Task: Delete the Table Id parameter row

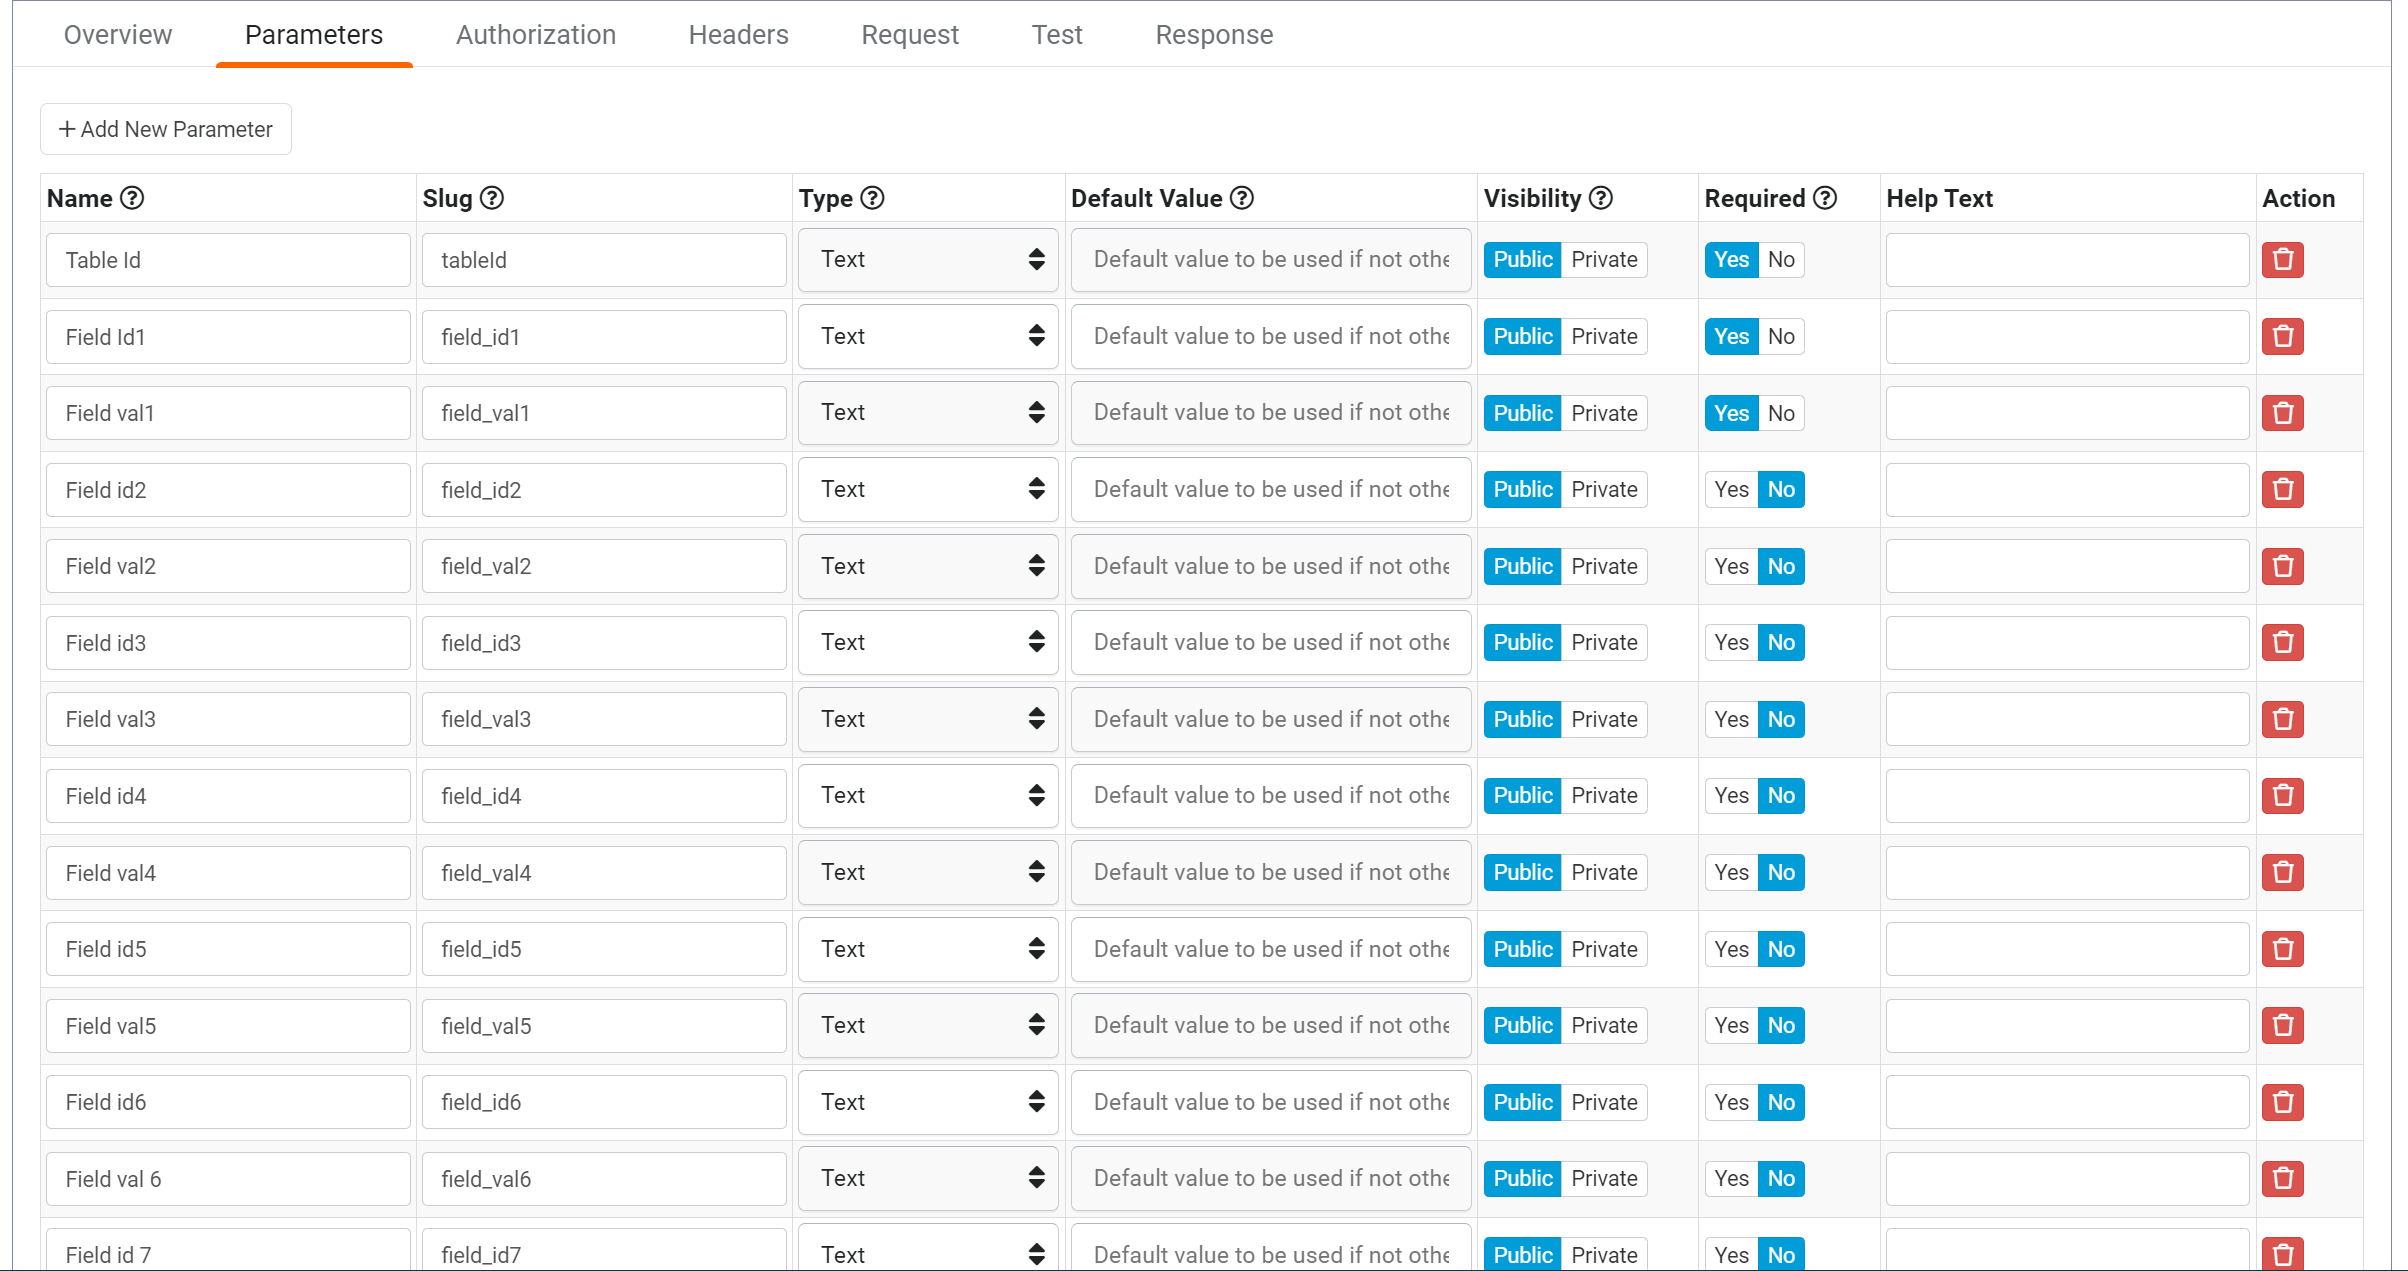Action: pos(2283,259)
